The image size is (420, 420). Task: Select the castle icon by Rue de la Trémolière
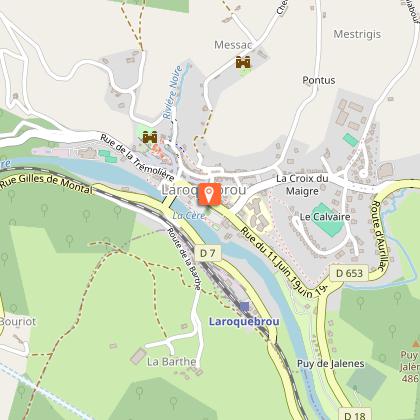(150, 137)
